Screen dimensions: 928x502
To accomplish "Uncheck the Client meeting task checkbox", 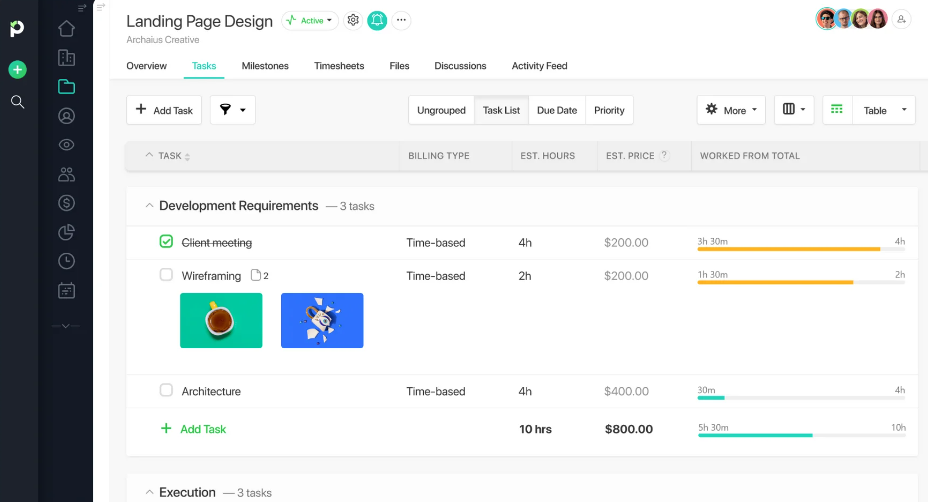I will [x=166, y=242].
